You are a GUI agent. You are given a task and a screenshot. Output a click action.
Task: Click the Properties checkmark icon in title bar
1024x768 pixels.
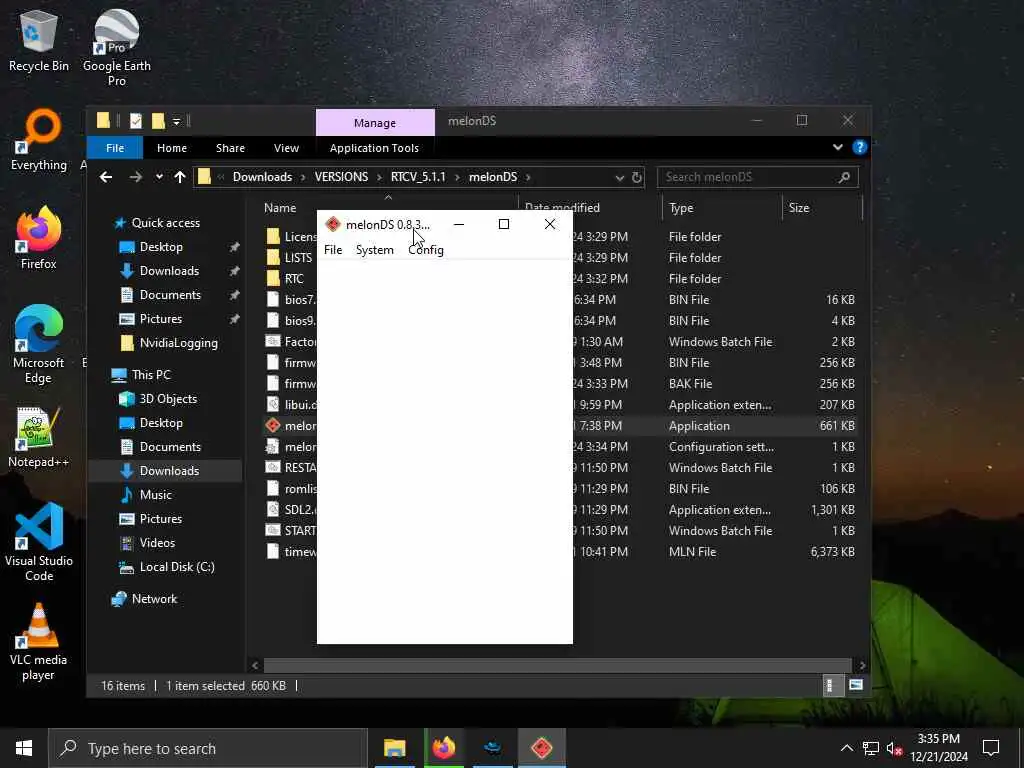point(136,121)
